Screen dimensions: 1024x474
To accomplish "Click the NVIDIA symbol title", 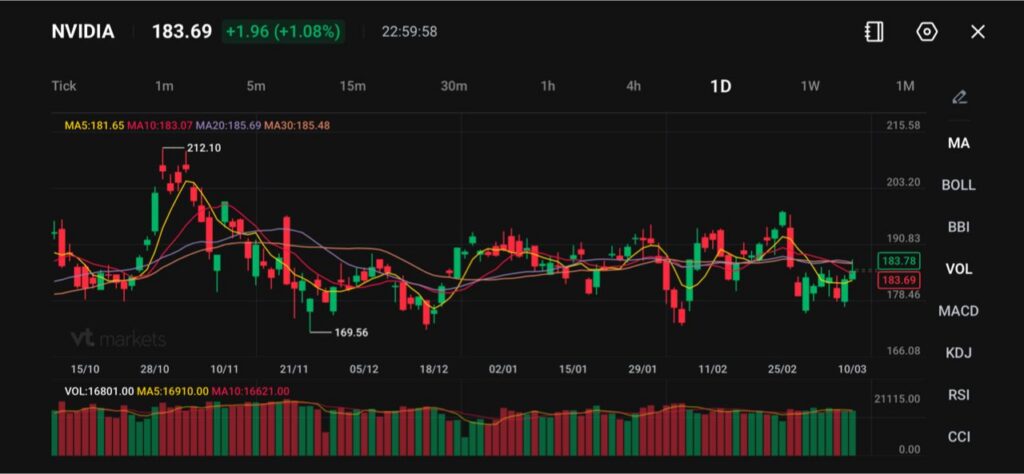I will (83, 32).
